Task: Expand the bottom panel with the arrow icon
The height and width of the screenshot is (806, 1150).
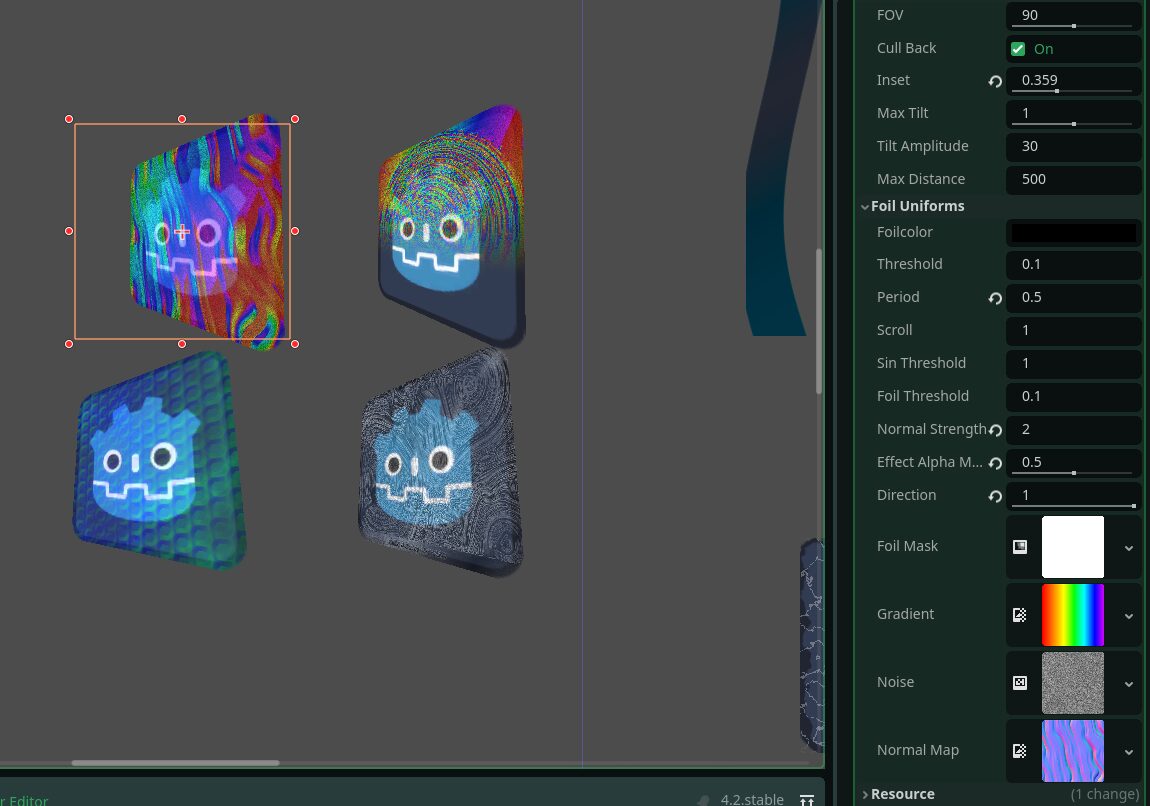Action: 807,800
